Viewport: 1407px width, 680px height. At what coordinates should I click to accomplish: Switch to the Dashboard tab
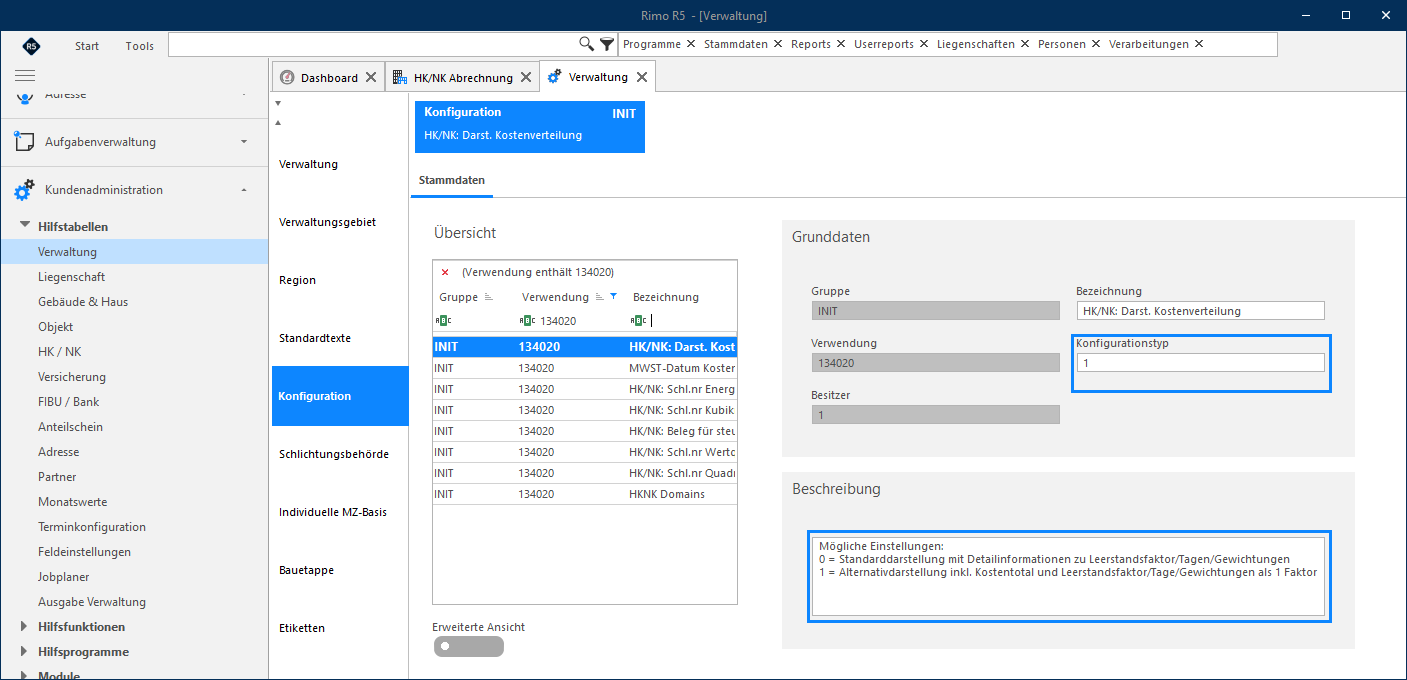pyautogui.click(x=329, y=77)
